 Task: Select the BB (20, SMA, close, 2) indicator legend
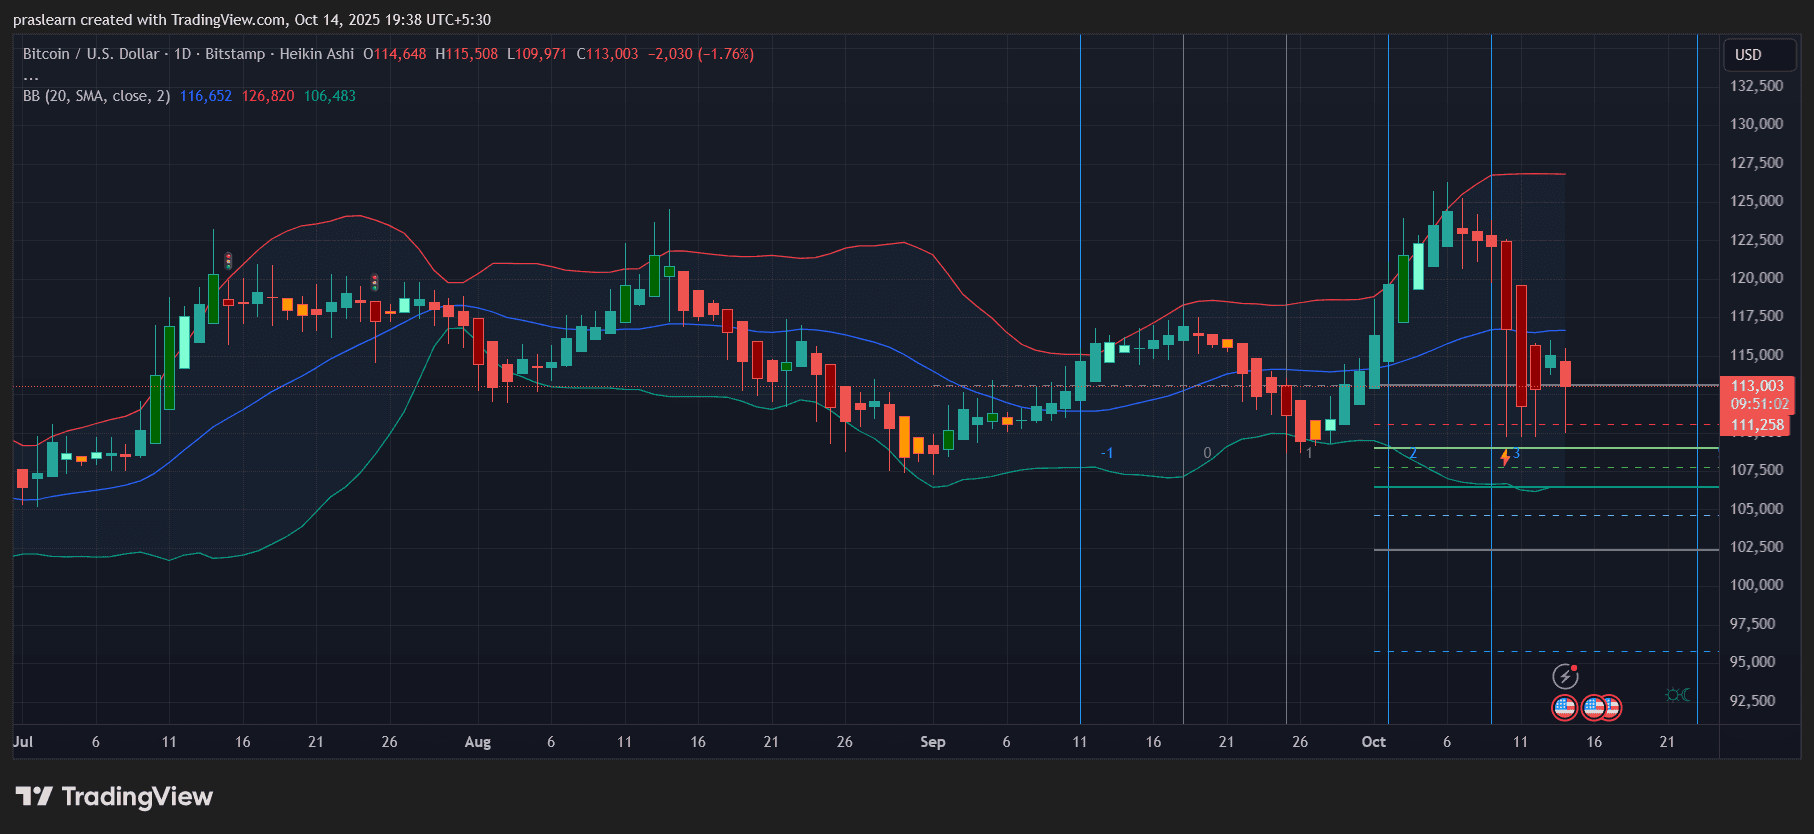96,96
